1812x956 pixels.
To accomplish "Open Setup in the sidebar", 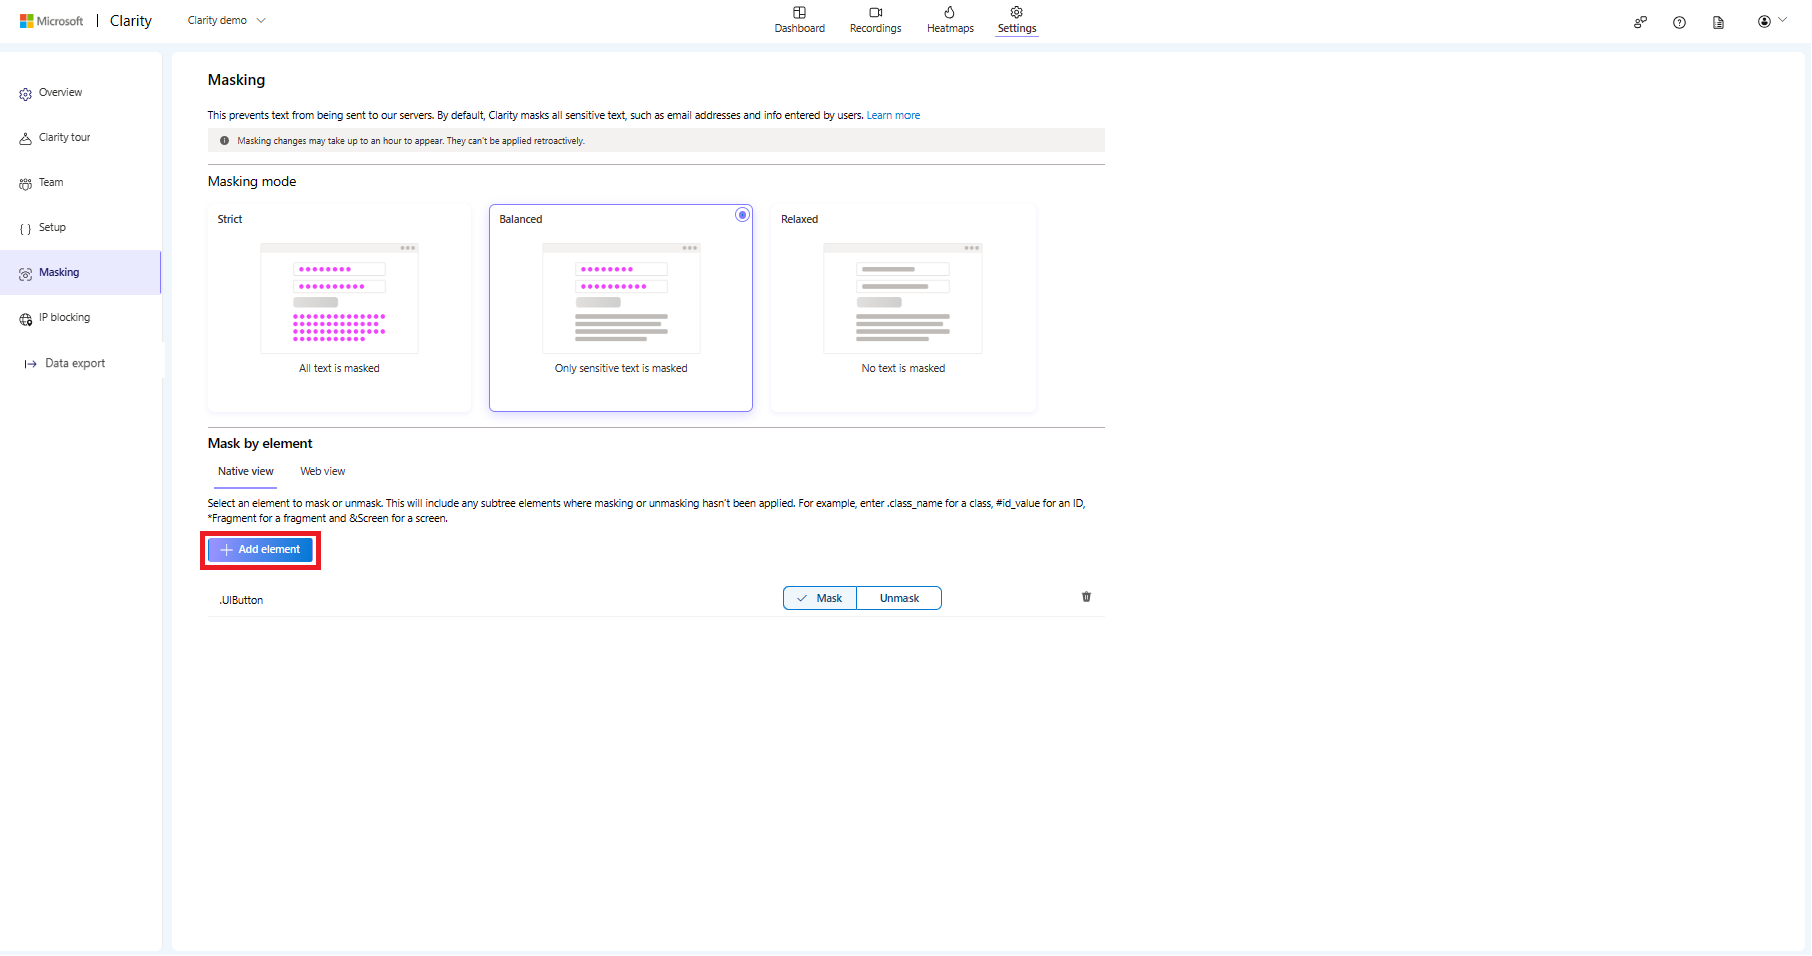I will point(80,228).
